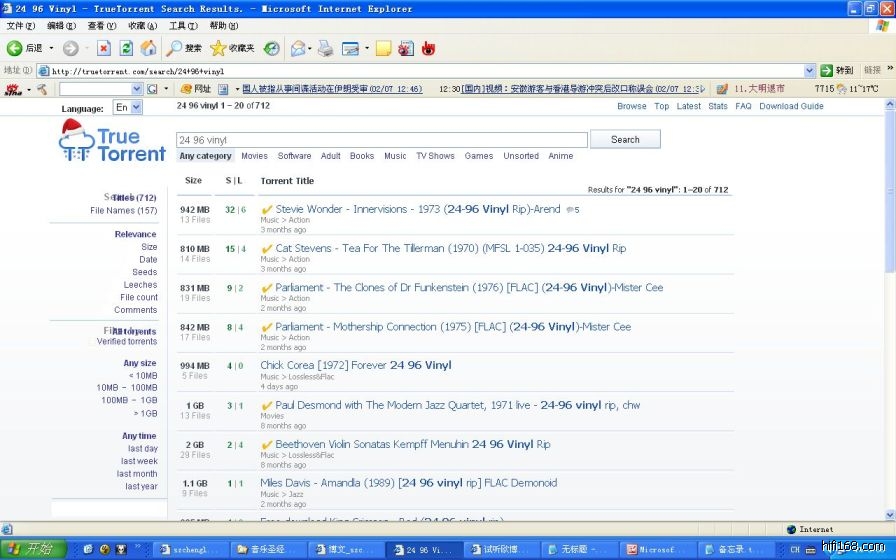Expand the links toolbar chevron
Screen dimensions: 896x560
(x=890, y=69)
